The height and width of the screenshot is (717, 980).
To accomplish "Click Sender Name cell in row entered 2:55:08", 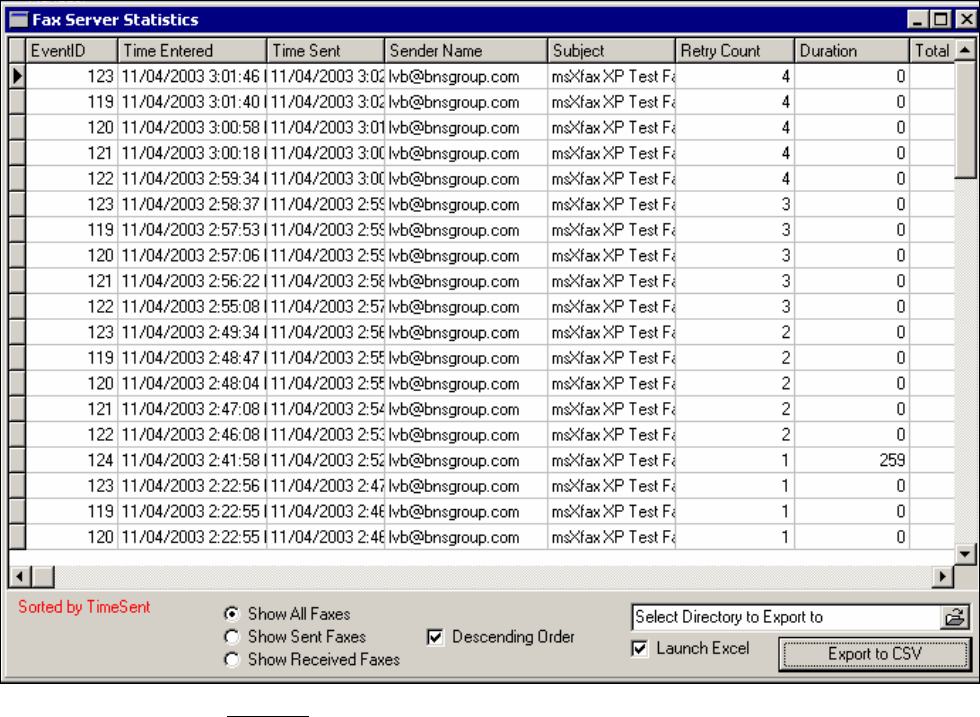I will click(466, 307).
